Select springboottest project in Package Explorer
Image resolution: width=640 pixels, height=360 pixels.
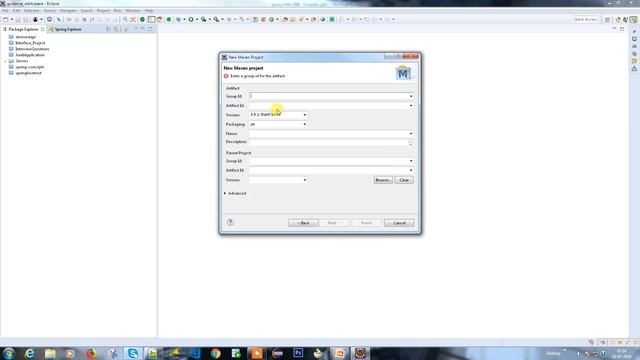click(28, 73)
